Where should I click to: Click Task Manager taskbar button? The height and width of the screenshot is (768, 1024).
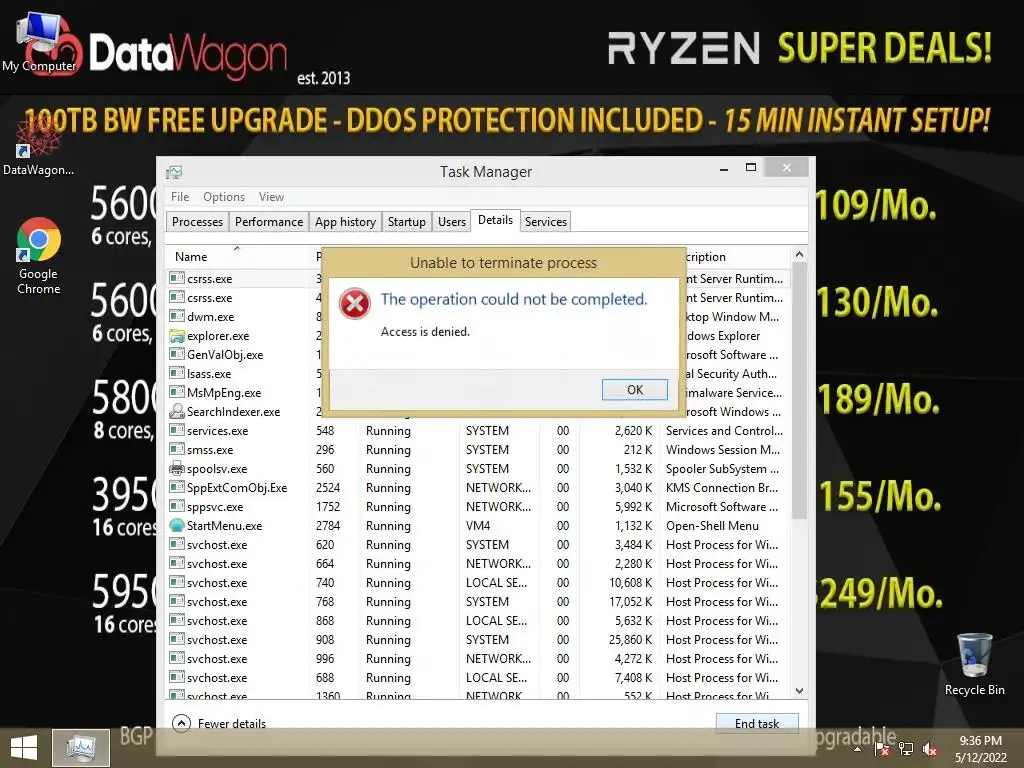(81, 748)
